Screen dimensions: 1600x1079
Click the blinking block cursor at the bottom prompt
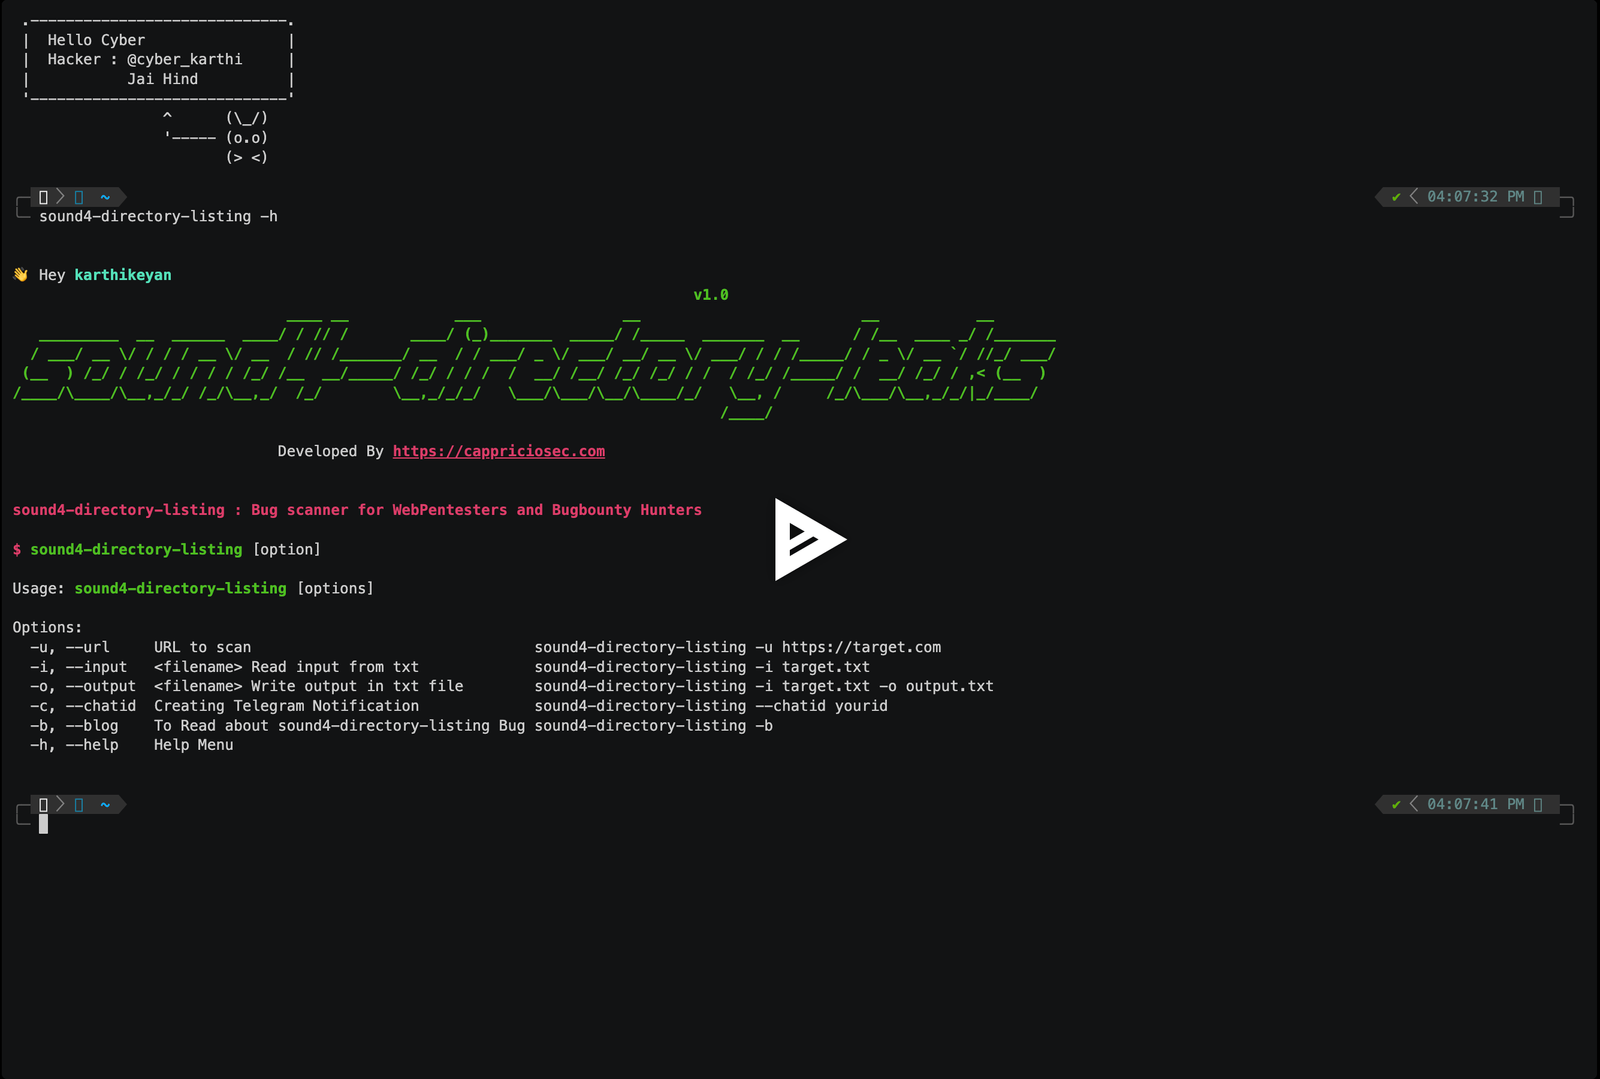tap(43, 824)
